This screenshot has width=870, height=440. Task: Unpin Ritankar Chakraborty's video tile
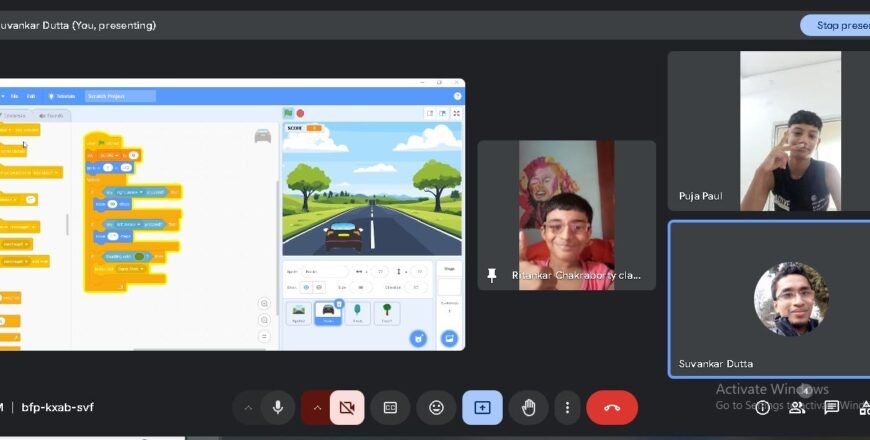[492, 275]
